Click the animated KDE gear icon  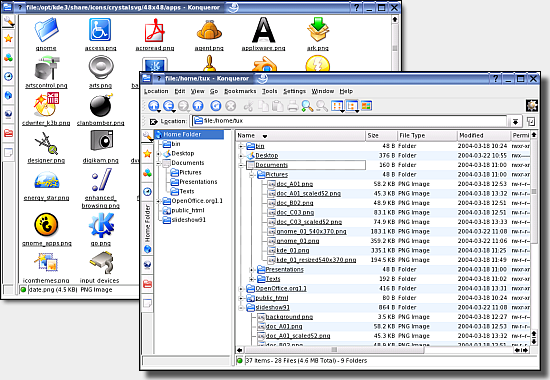532,105
